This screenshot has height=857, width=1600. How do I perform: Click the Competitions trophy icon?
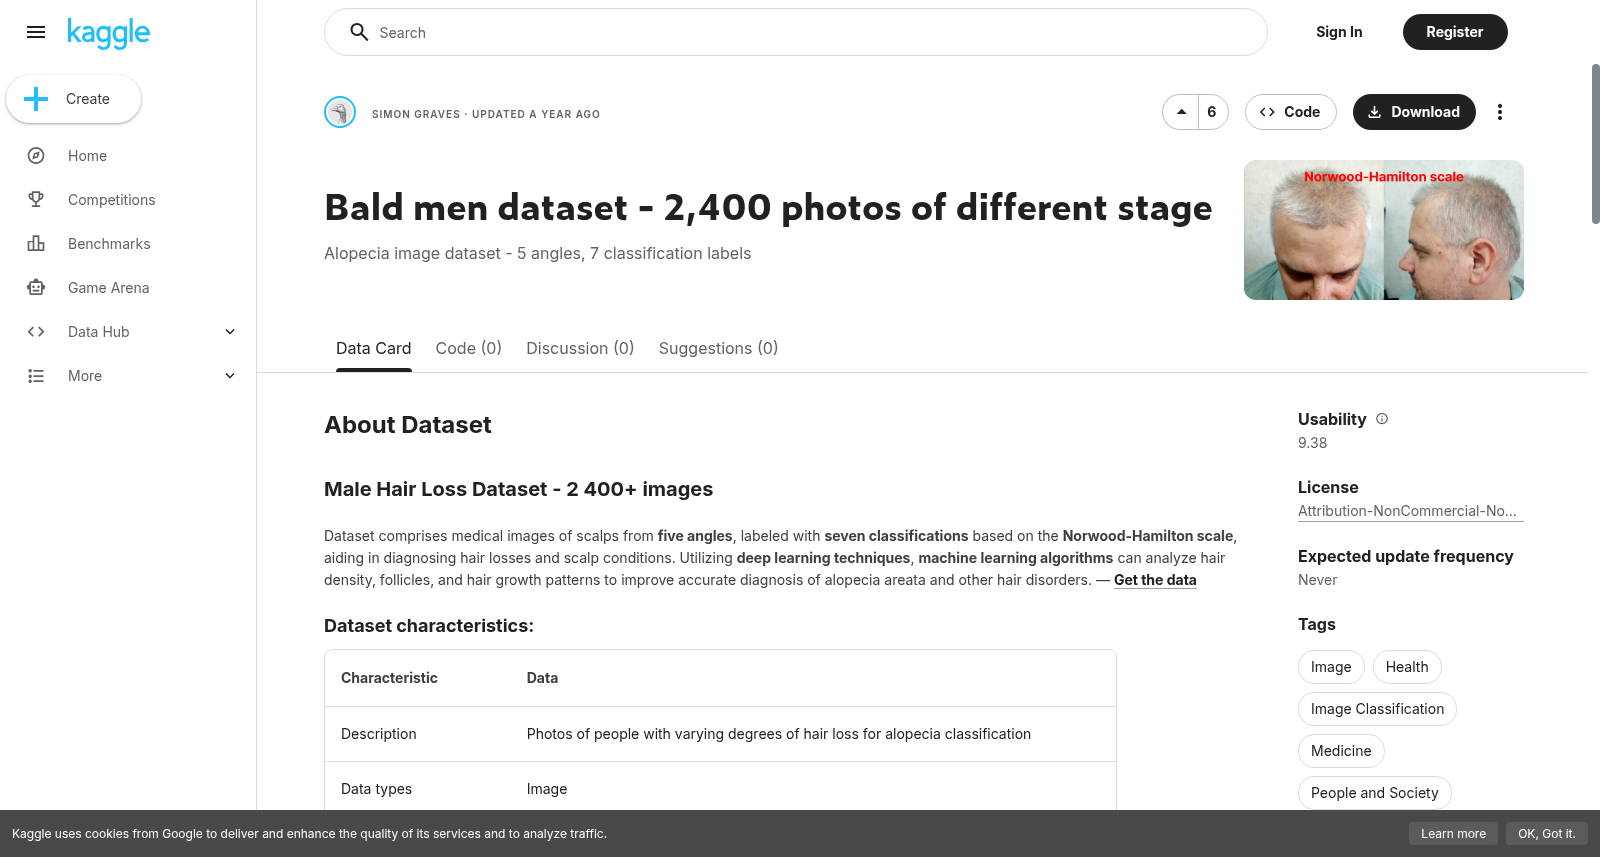(36, 200)
